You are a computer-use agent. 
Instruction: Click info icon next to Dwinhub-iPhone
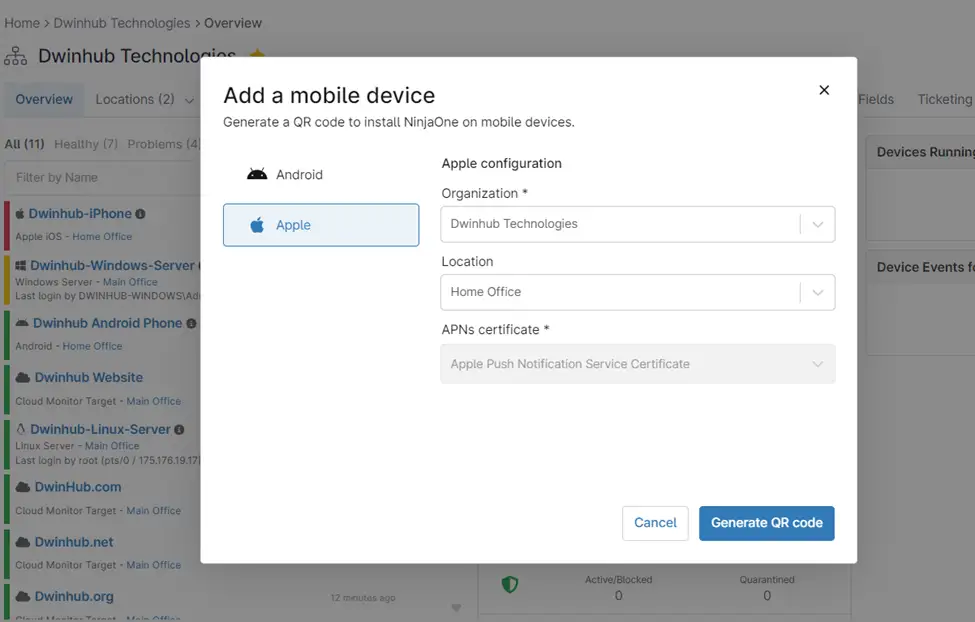click(141, 214)
